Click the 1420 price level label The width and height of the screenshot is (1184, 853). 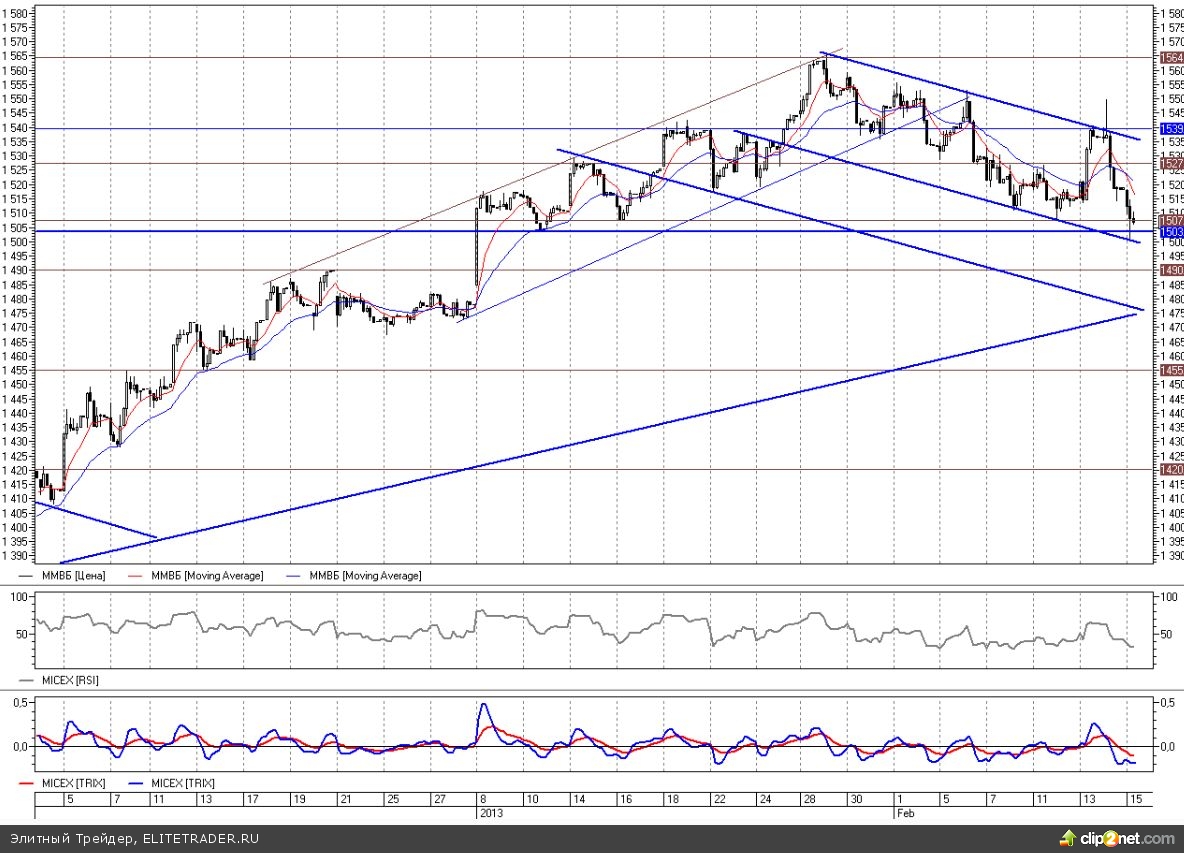pos(1170,469)
